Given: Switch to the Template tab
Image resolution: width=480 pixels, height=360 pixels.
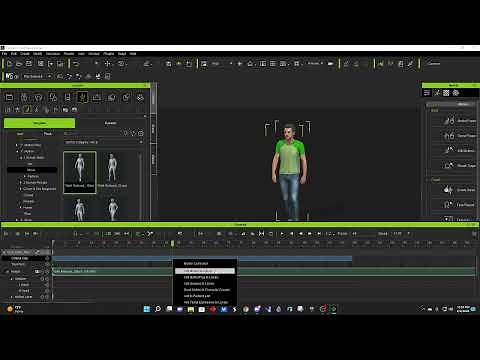Looking at the screenshot, I should point(39,123).
